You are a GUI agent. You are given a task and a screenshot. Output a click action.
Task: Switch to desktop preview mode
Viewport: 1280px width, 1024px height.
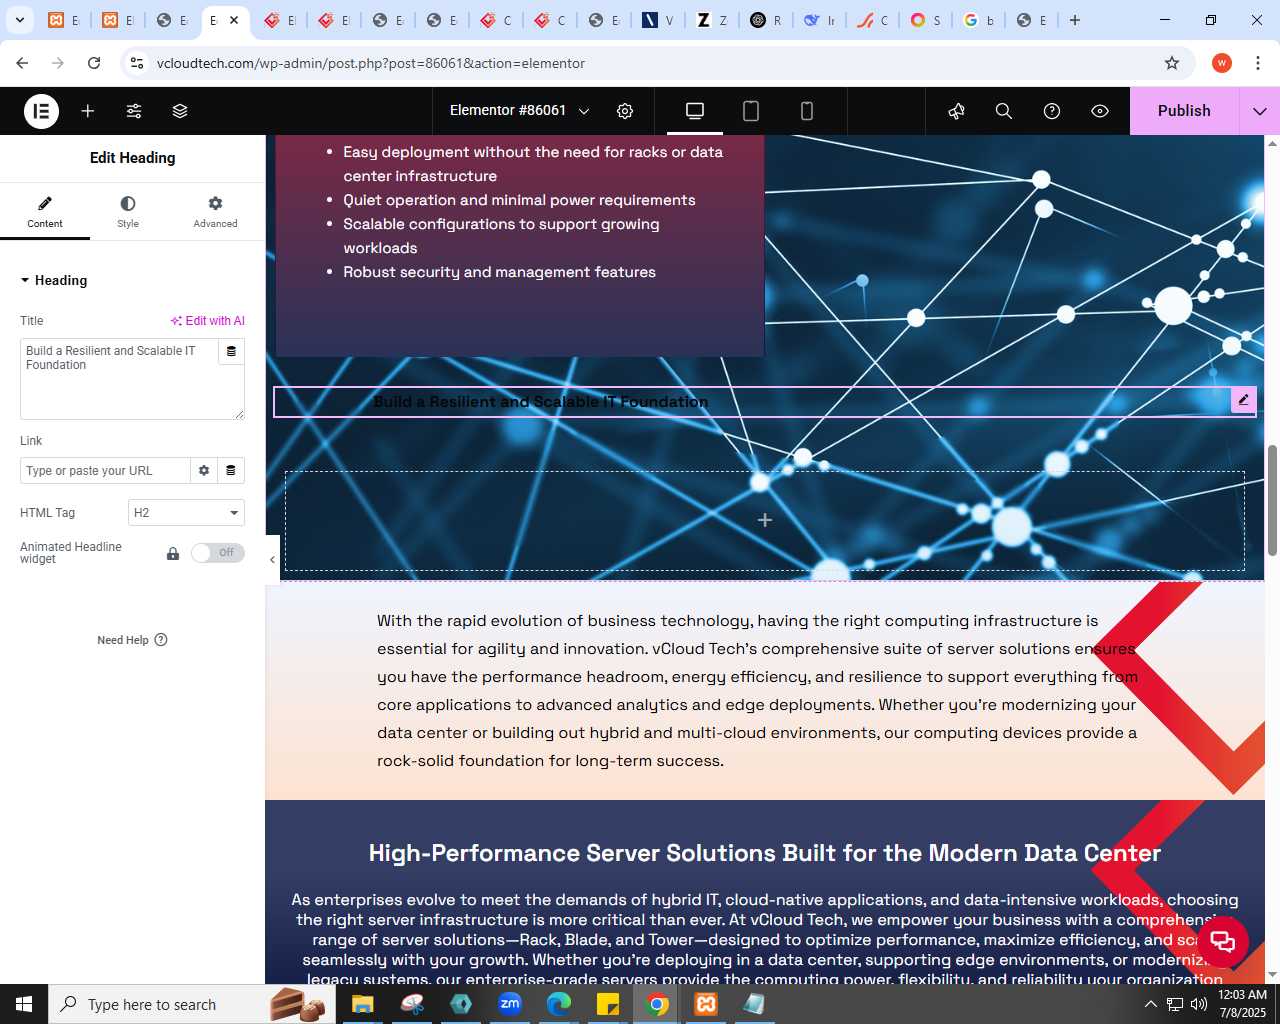point(695,111)
